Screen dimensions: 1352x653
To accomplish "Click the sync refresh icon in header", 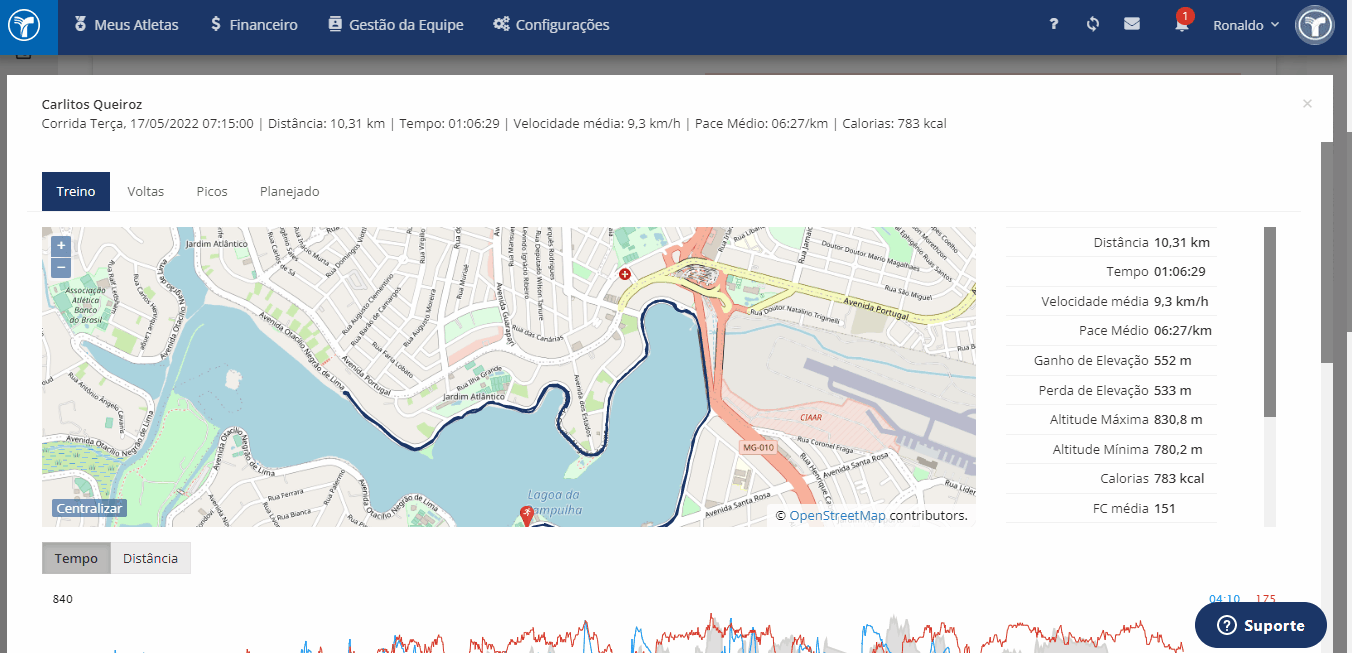I will 1093,25.
